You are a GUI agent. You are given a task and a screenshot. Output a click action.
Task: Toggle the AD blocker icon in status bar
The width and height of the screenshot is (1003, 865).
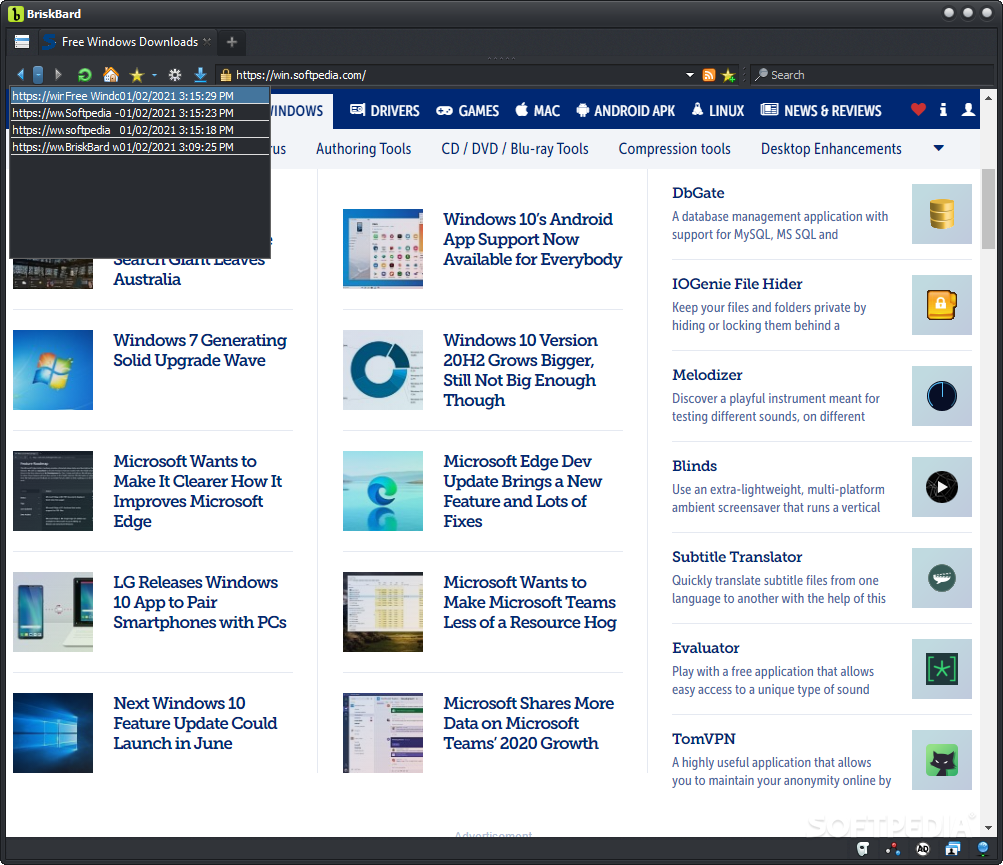922,849
